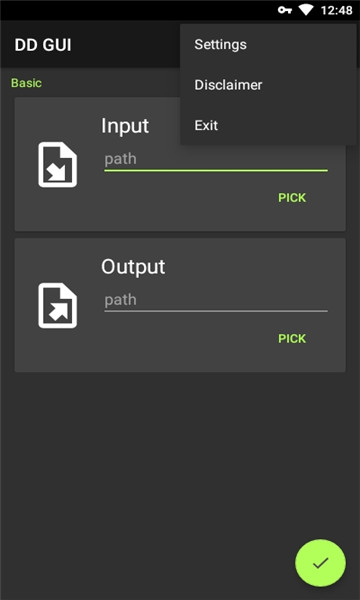Click PICK under the Output path
This screenshot has width=360, height=600.
[292, 339]
